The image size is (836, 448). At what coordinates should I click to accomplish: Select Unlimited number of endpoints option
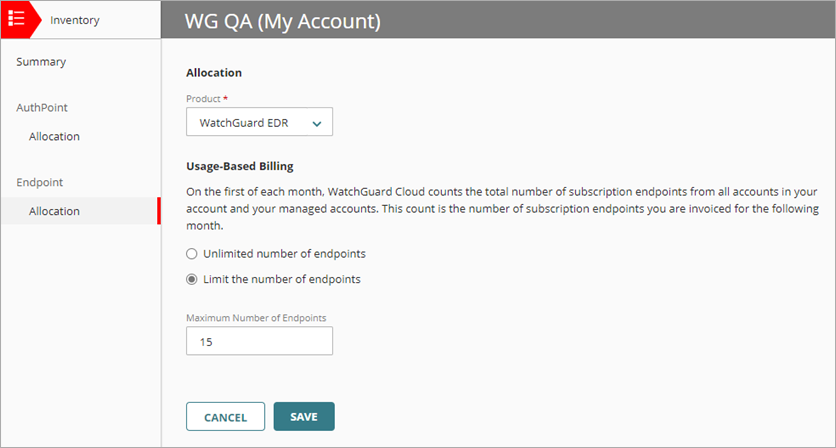(x=192, y=254)
